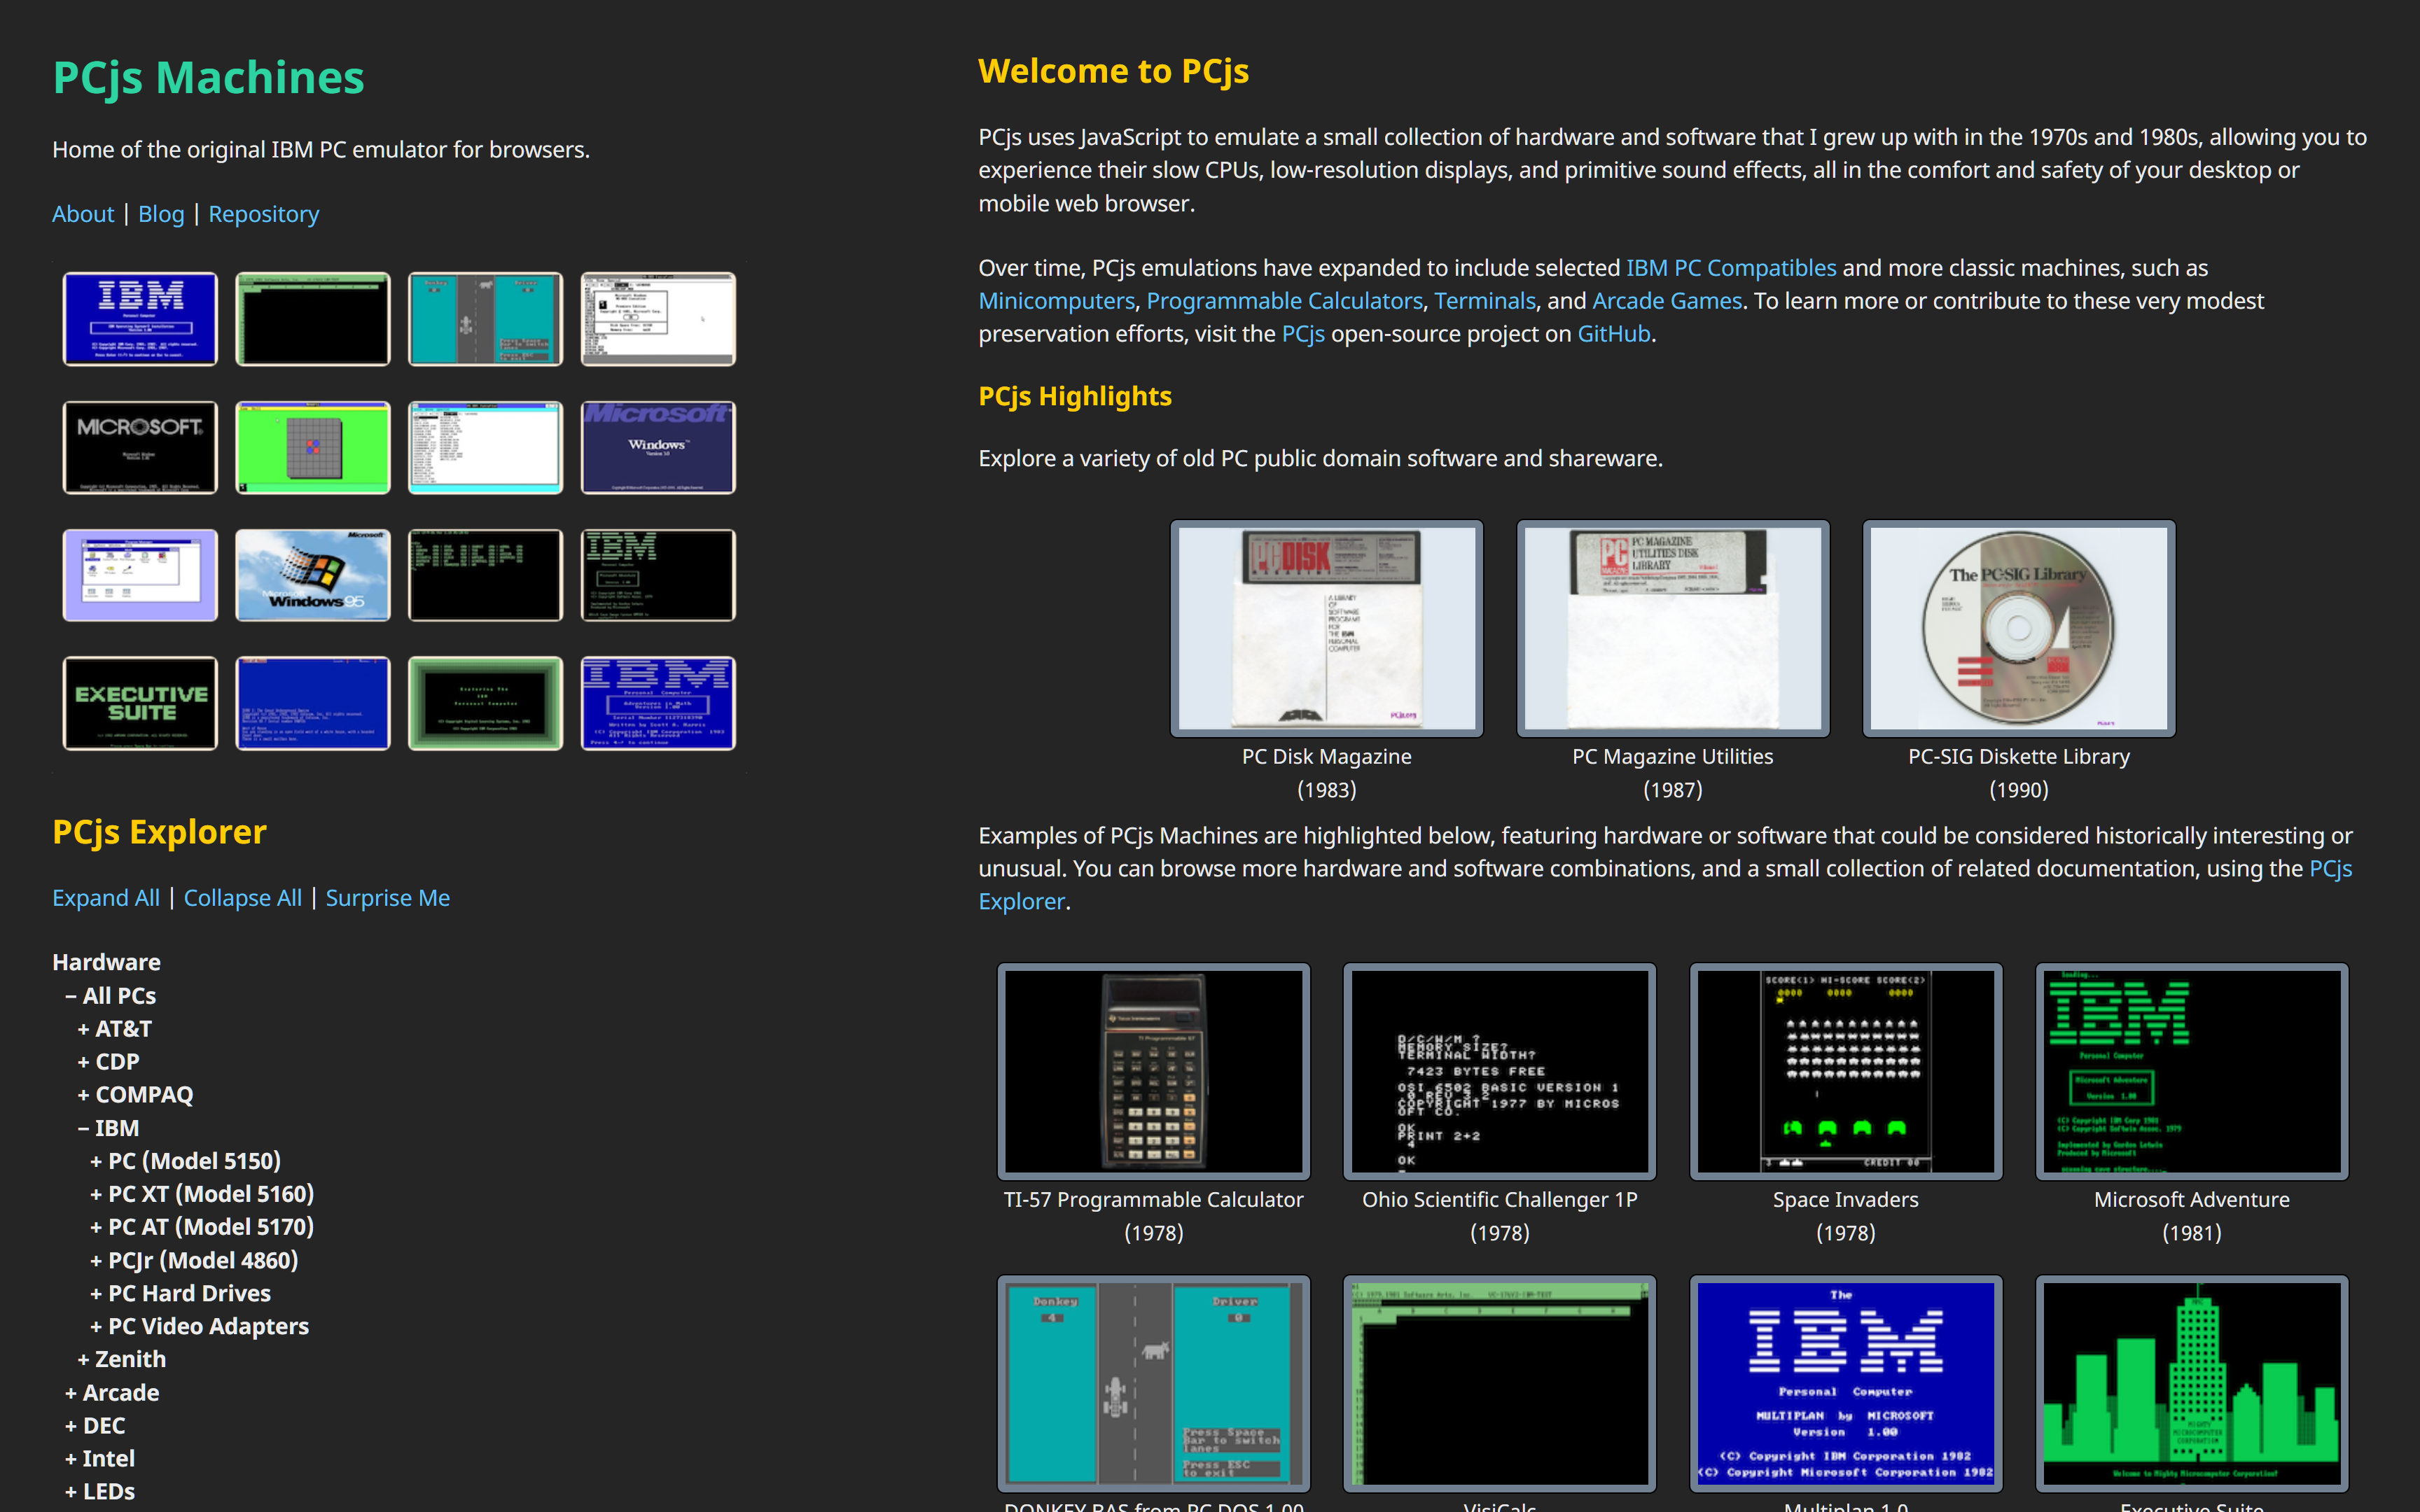Click the Expand All link
Viewport: 2420px width, 1512px height.
coord(106,898)
